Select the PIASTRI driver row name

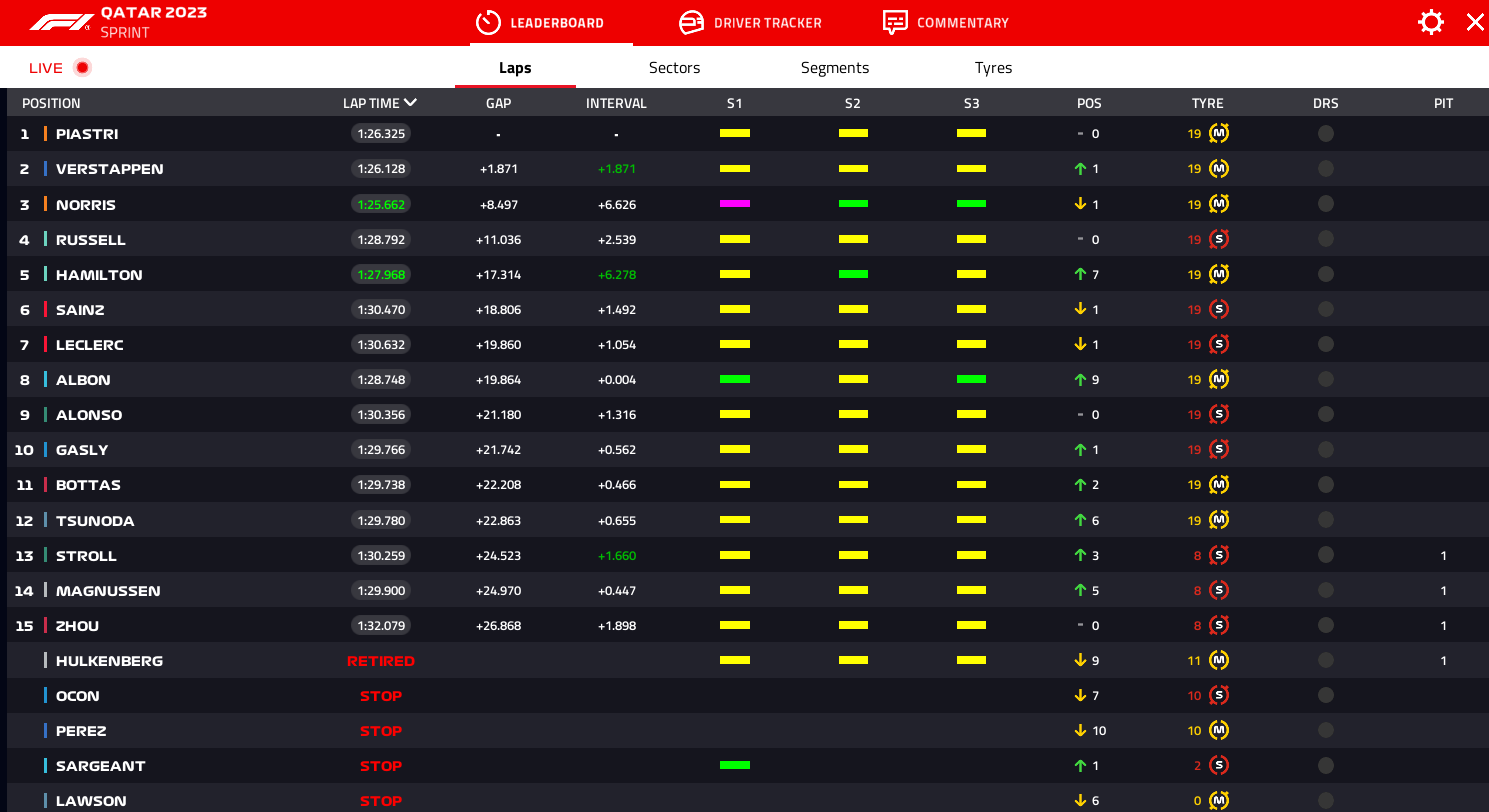click(87, 133)
